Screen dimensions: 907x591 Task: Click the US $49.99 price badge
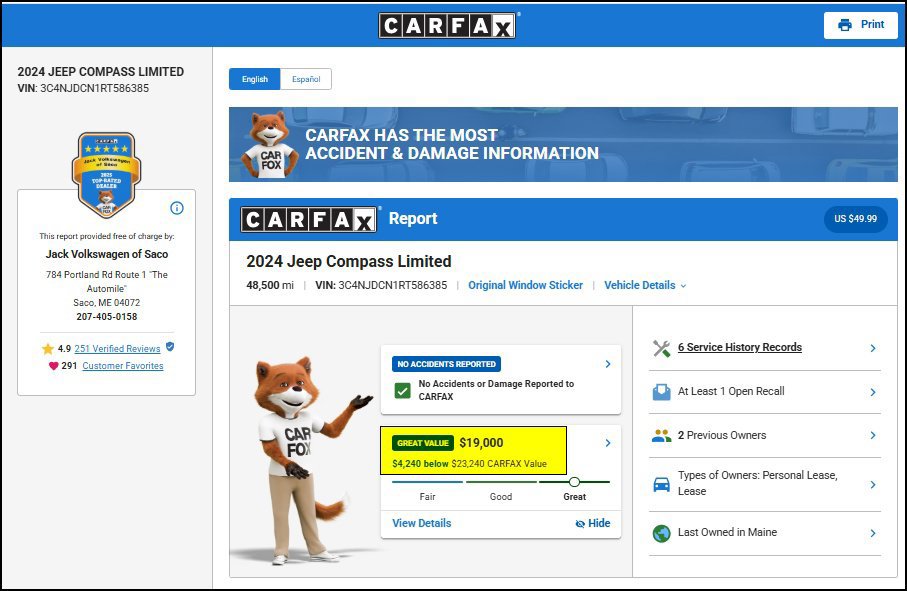click(856, 219)
